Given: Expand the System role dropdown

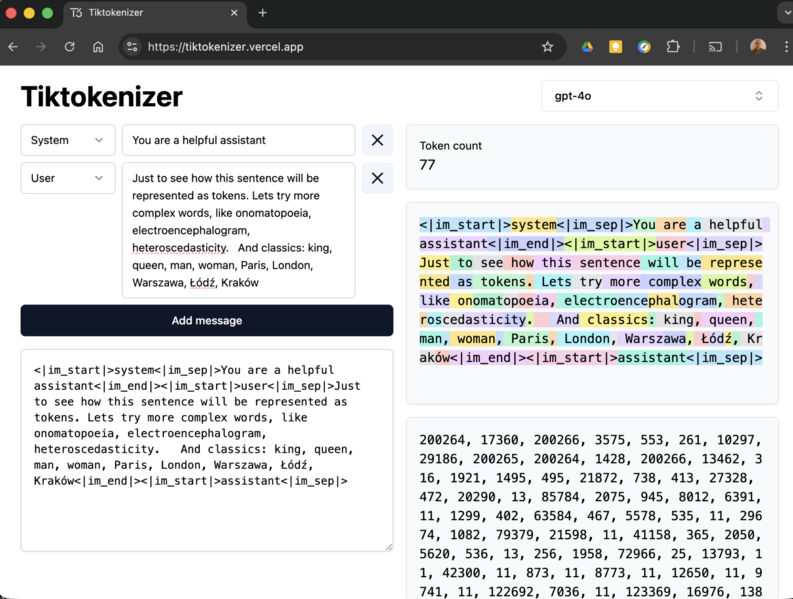Looking at the screenshot, I should click(67, 140).
